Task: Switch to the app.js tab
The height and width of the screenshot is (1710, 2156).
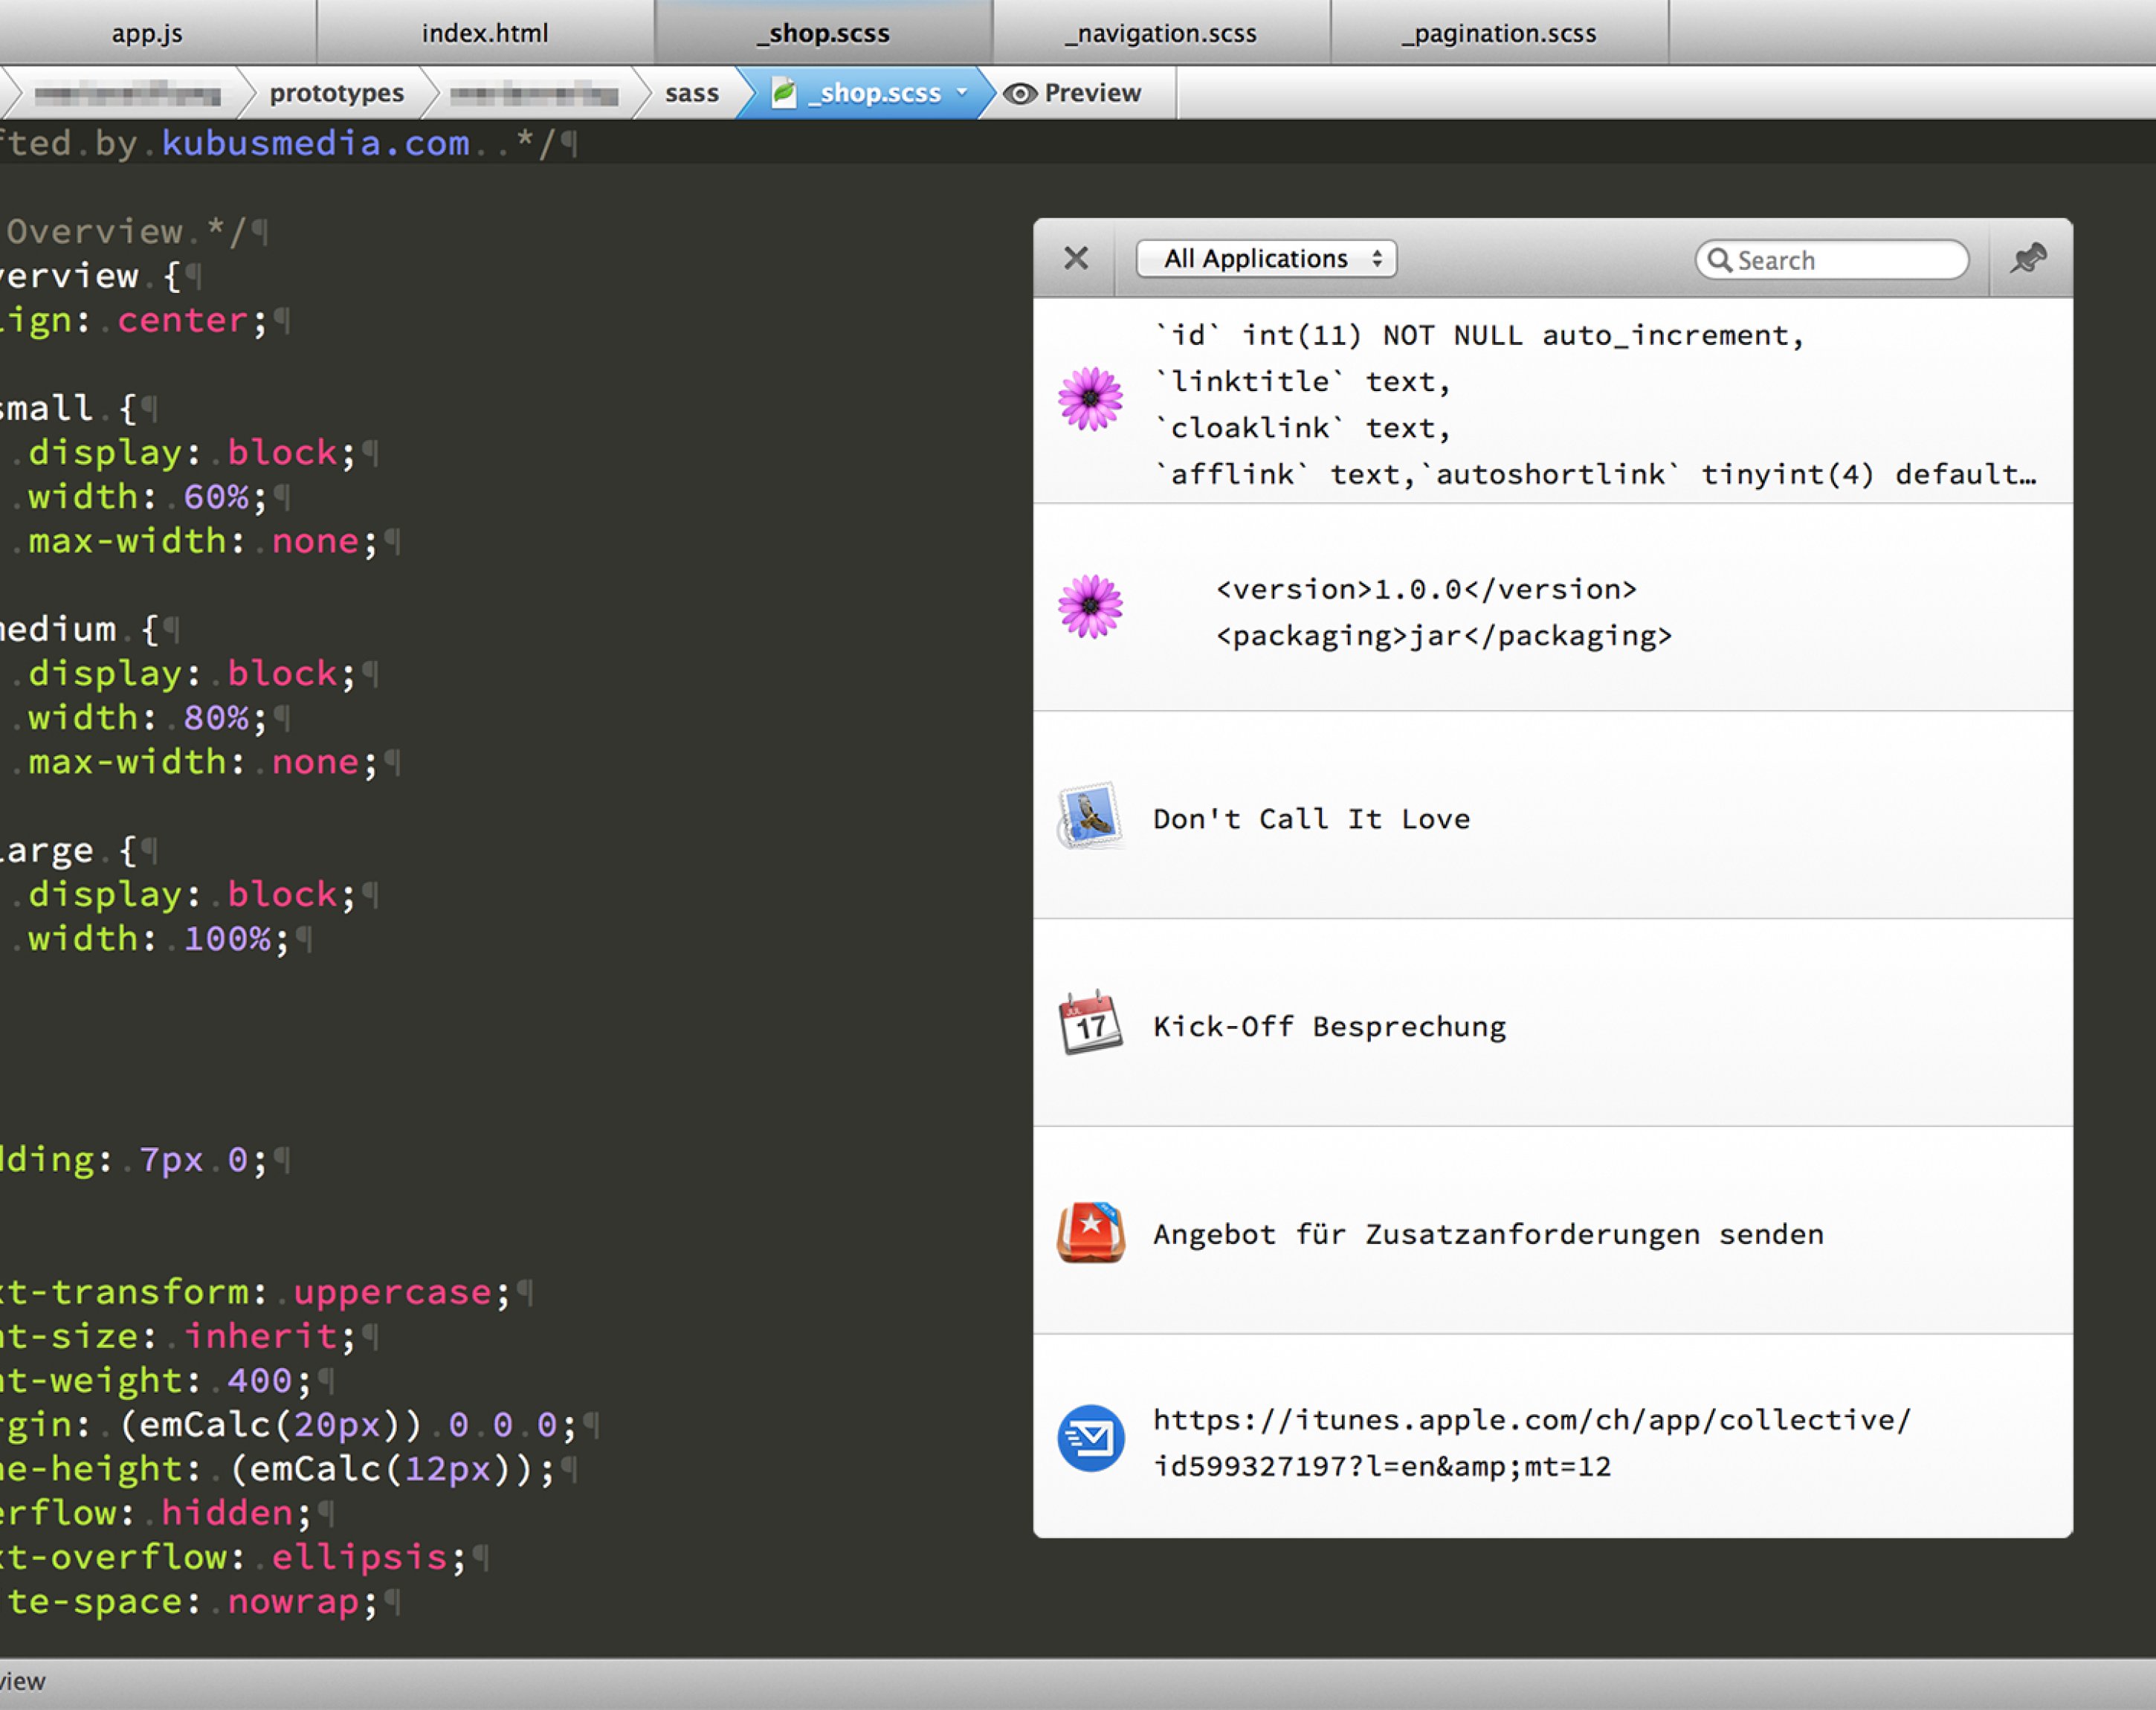Action: [x=147, y=33]
